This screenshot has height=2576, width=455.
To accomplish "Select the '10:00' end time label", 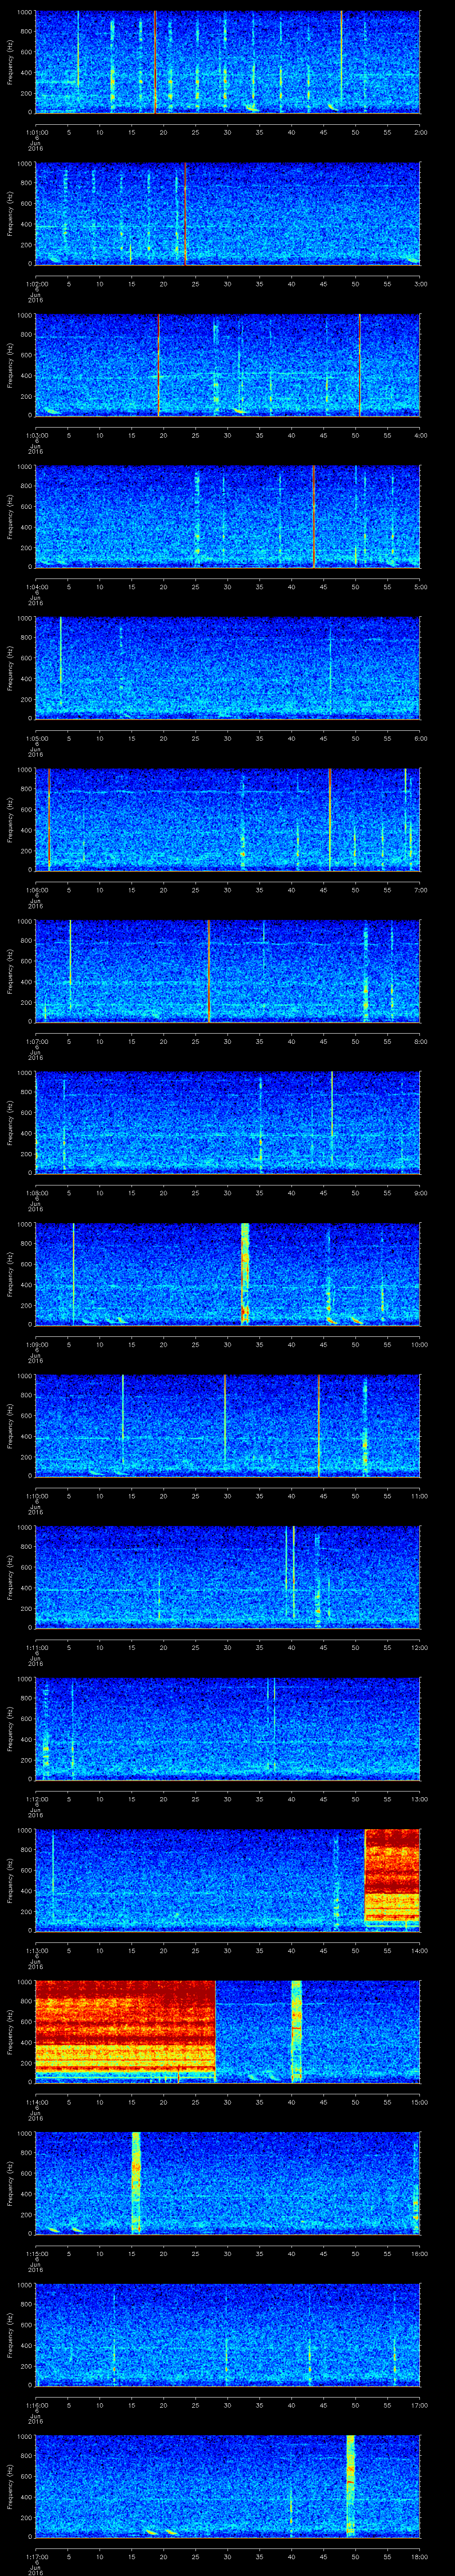I will (x=419, y=1344).
